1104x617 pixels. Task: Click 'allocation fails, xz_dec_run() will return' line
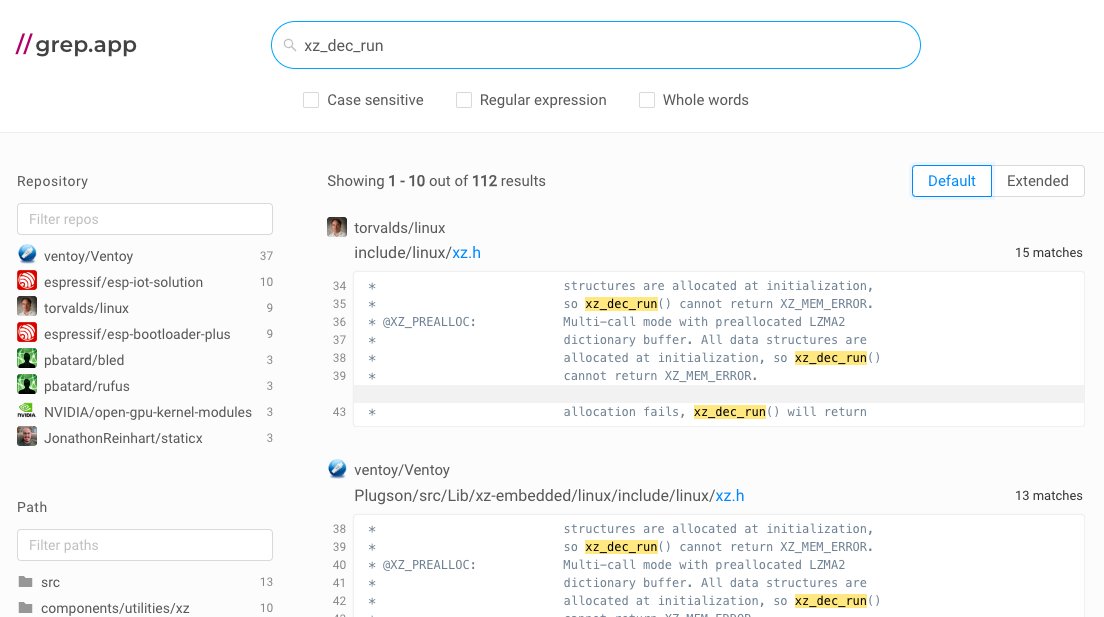click(x=715, y=412)
